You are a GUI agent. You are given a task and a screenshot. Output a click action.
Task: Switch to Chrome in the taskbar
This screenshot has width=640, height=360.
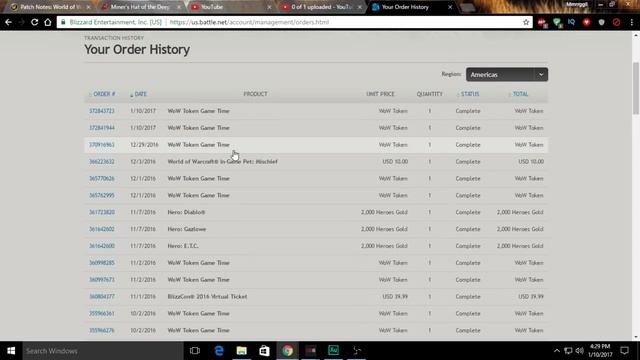point(287,351)
